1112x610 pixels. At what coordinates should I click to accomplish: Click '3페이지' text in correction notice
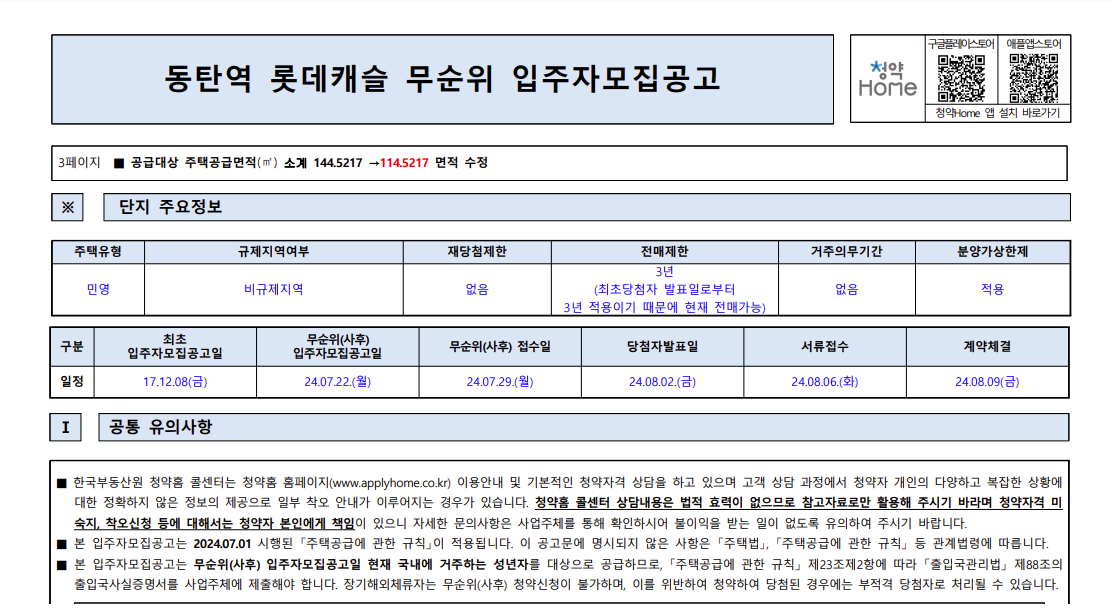[x=79, y=162]
